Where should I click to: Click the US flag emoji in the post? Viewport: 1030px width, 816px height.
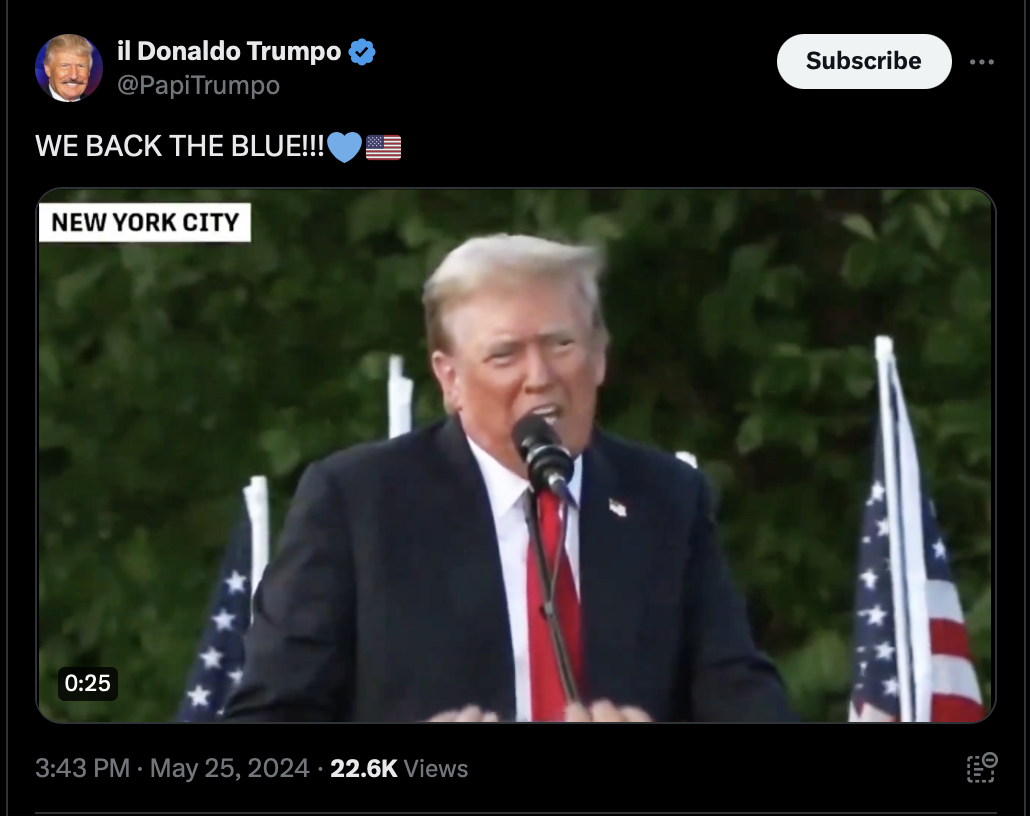coord(384,147)
